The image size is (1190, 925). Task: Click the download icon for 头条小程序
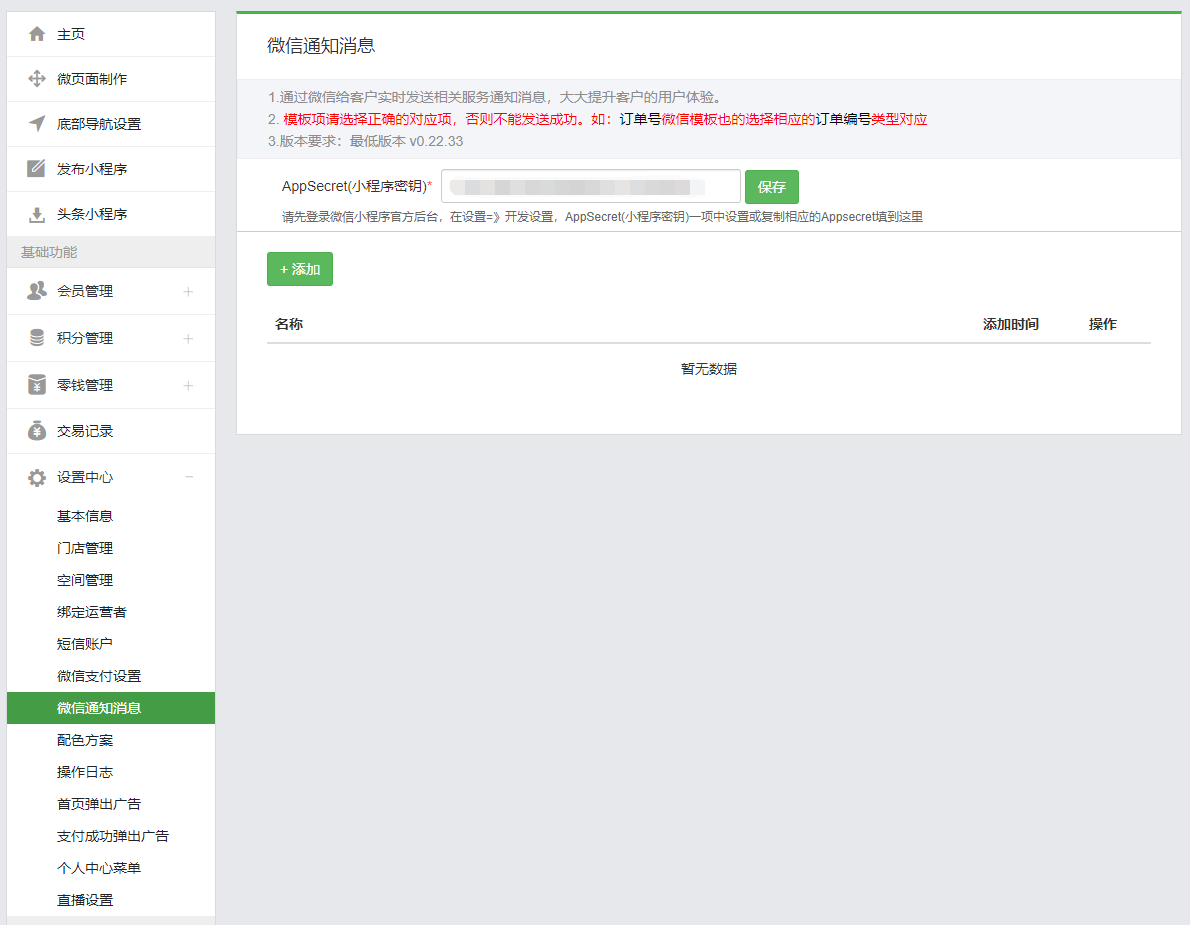[x=36, y=214]
